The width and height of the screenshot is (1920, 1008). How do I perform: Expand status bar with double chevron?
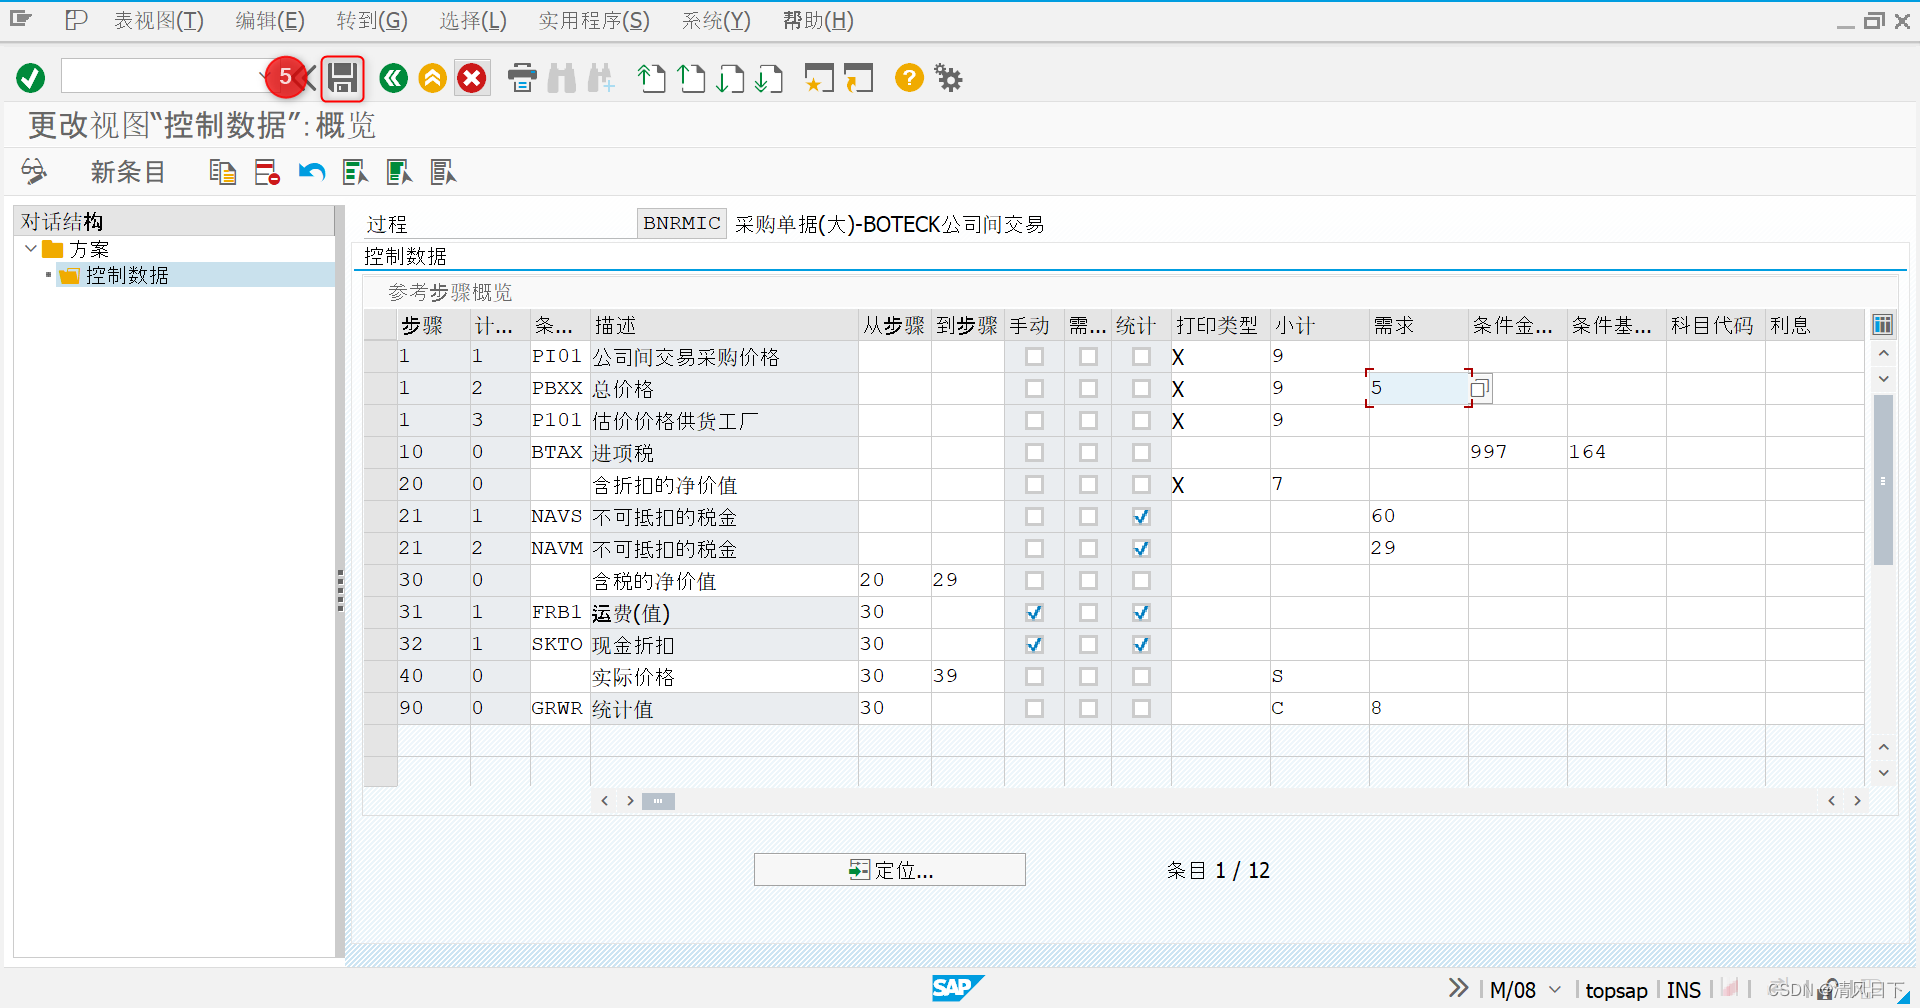click(x=1459, y=988)
